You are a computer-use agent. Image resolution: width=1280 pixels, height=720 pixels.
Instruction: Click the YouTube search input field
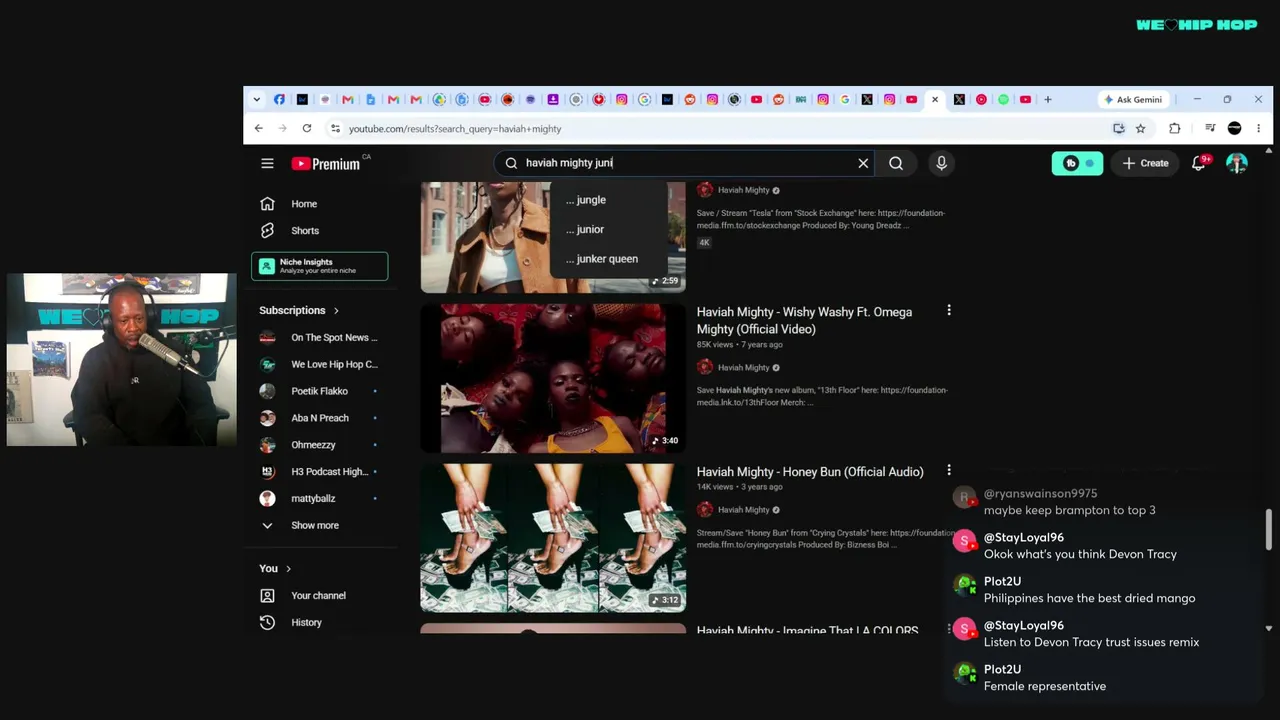(x=685, y=163)
